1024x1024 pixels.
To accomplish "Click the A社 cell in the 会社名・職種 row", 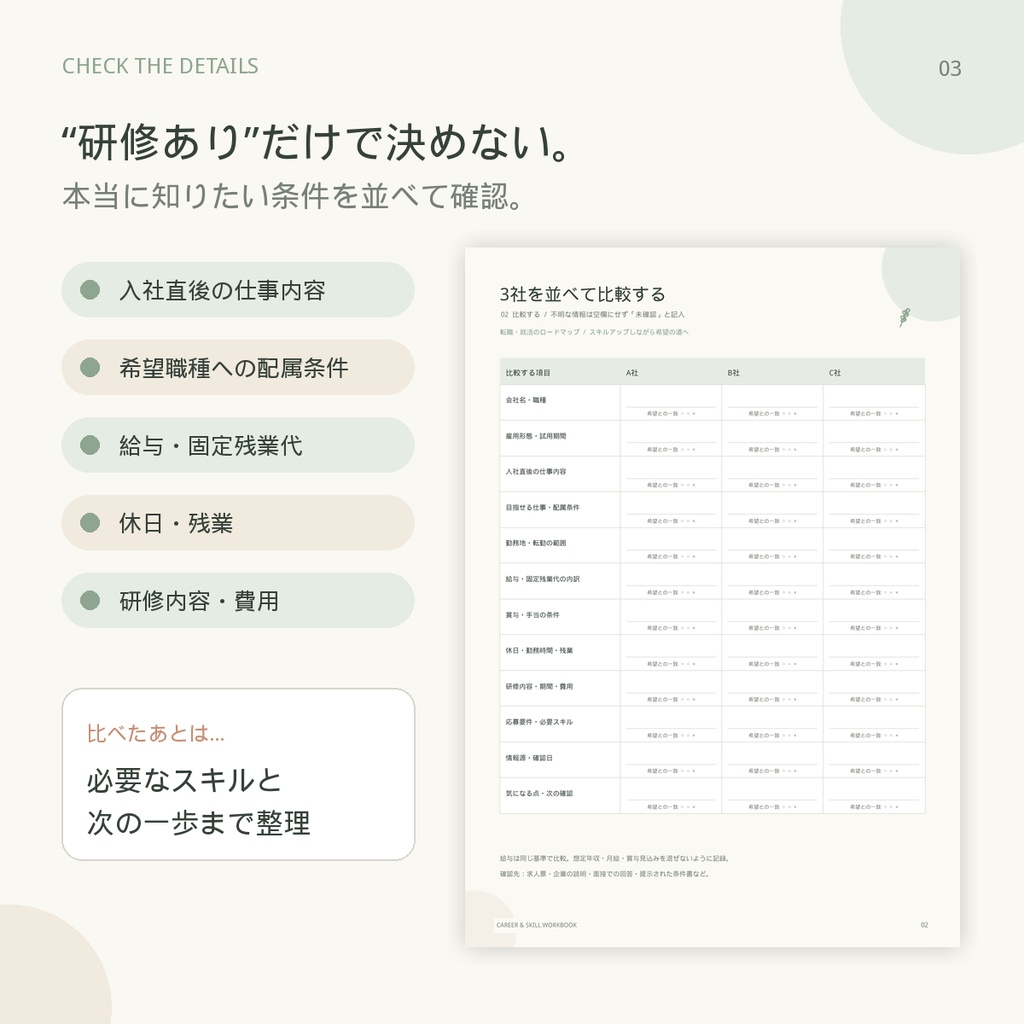I will tap(671, 402).
